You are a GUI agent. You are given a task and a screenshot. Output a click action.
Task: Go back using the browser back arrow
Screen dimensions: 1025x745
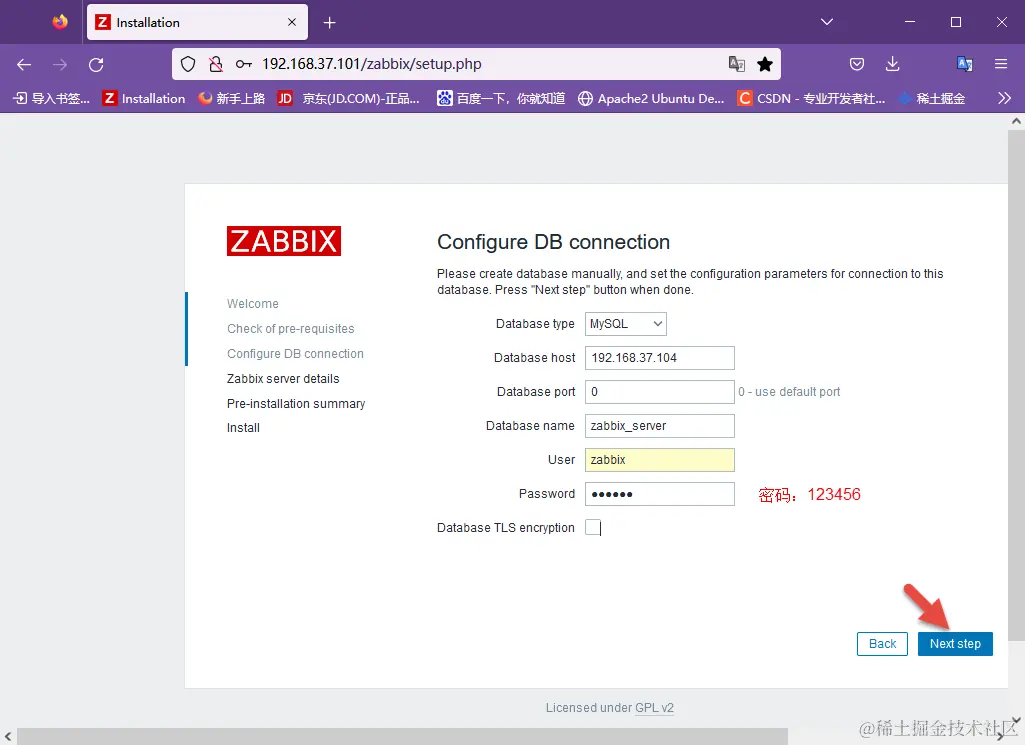tap(24, 64)
